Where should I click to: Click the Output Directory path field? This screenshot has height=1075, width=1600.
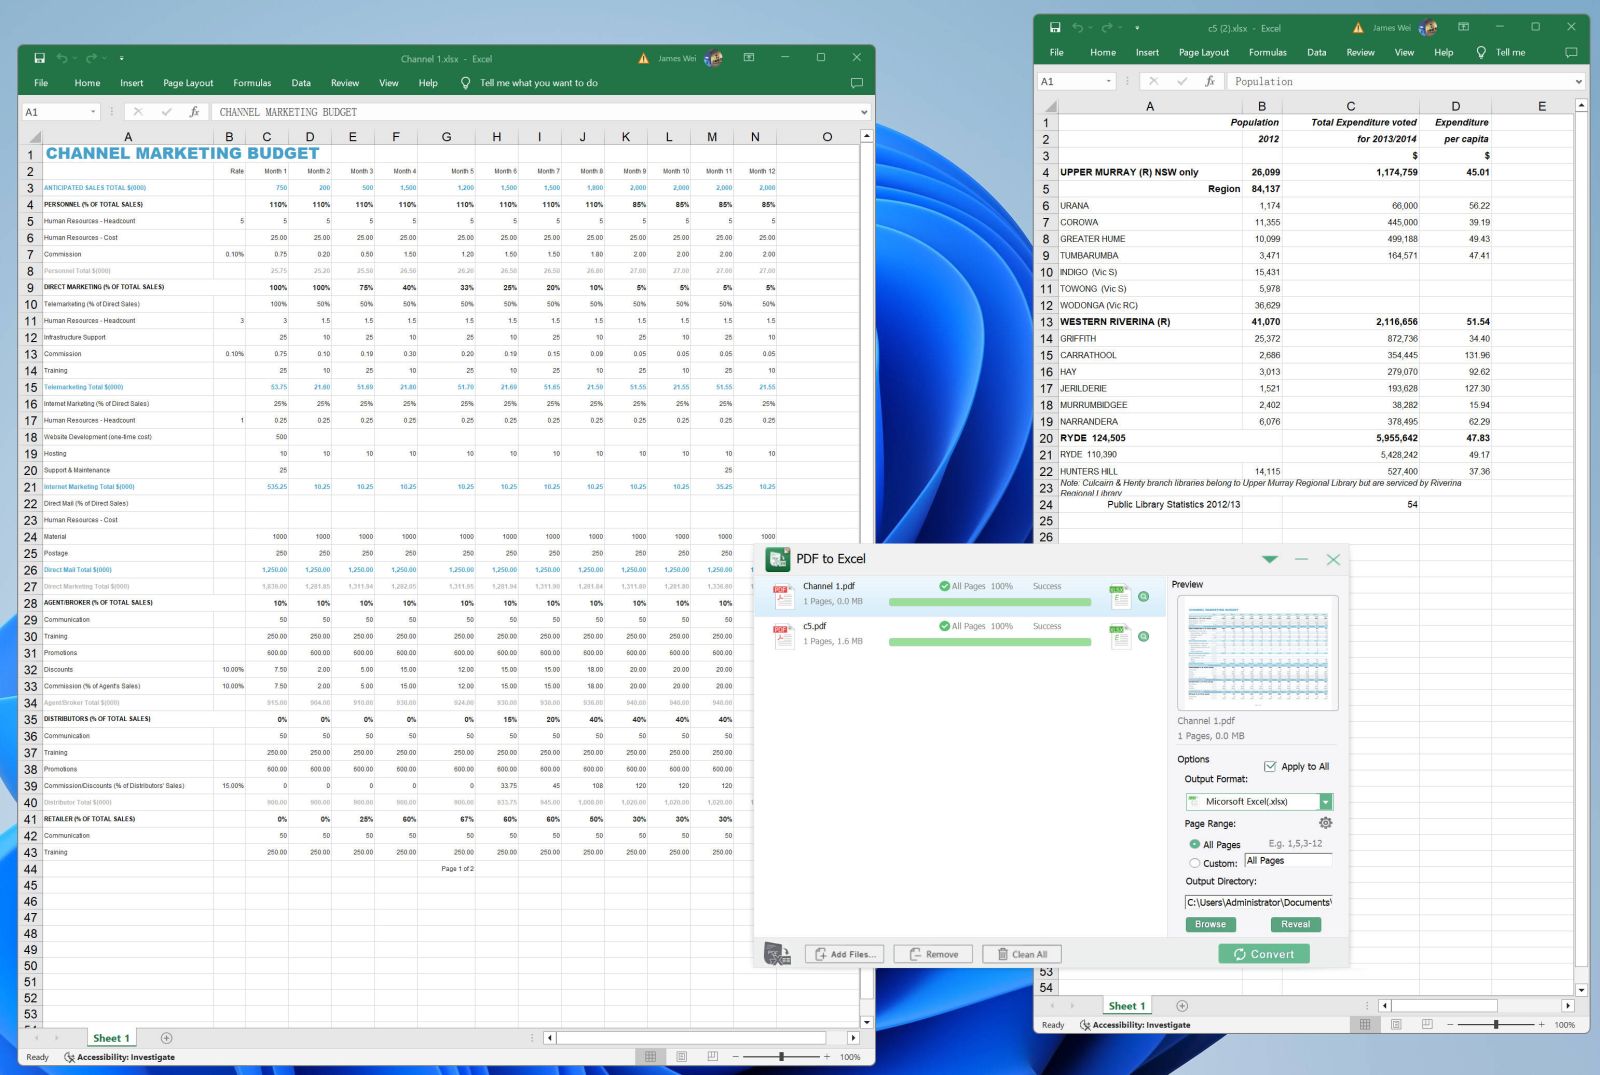[x=1259, y=902]
